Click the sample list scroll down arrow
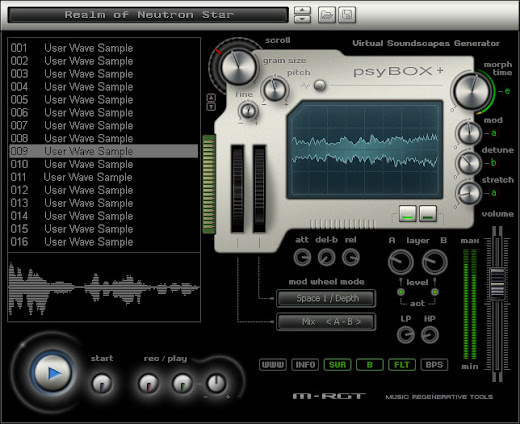 [x=211, y=107]
